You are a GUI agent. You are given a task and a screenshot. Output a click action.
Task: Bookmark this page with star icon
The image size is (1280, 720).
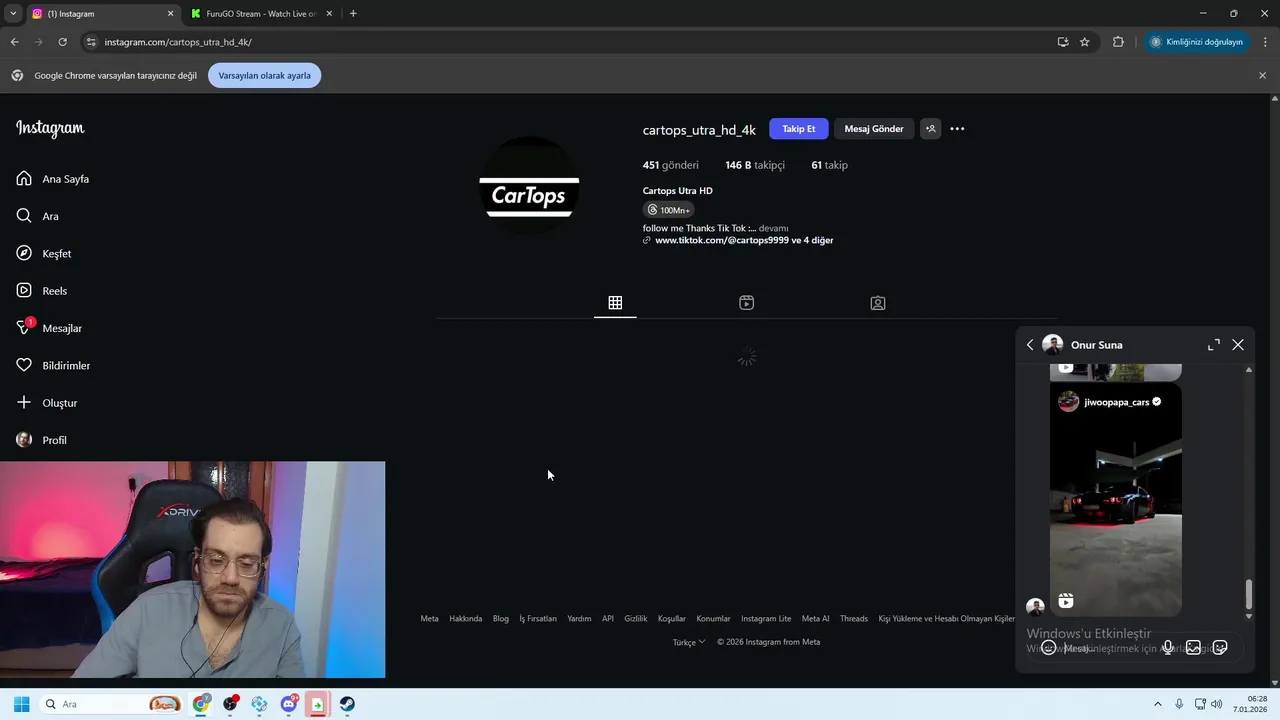pos(1084,42)
